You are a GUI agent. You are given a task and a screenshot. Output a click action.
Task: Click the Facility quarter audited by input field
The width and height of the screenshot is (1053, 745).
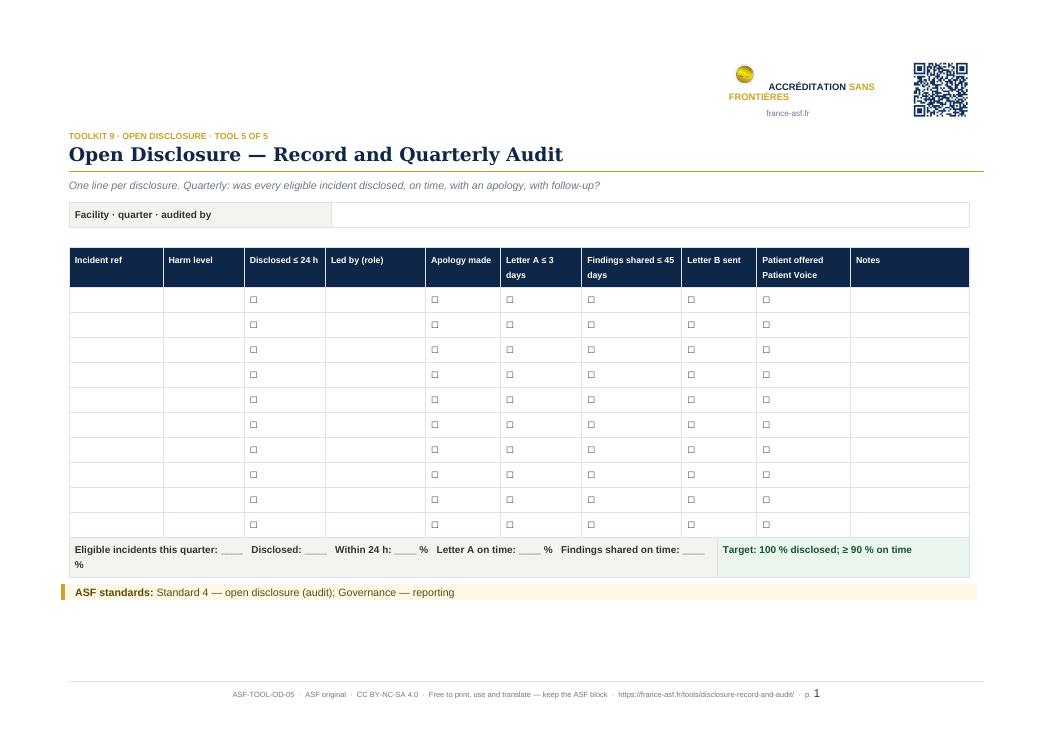650,215
